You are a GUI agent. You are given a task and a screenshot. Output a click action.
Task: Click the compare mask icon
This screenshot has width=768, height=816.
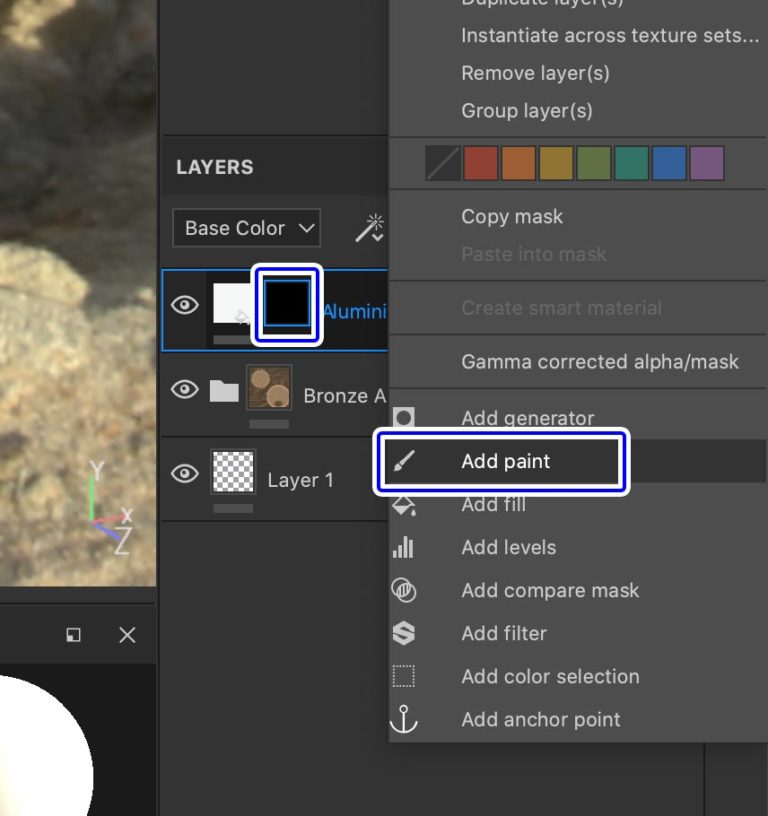tap(404, 590)
